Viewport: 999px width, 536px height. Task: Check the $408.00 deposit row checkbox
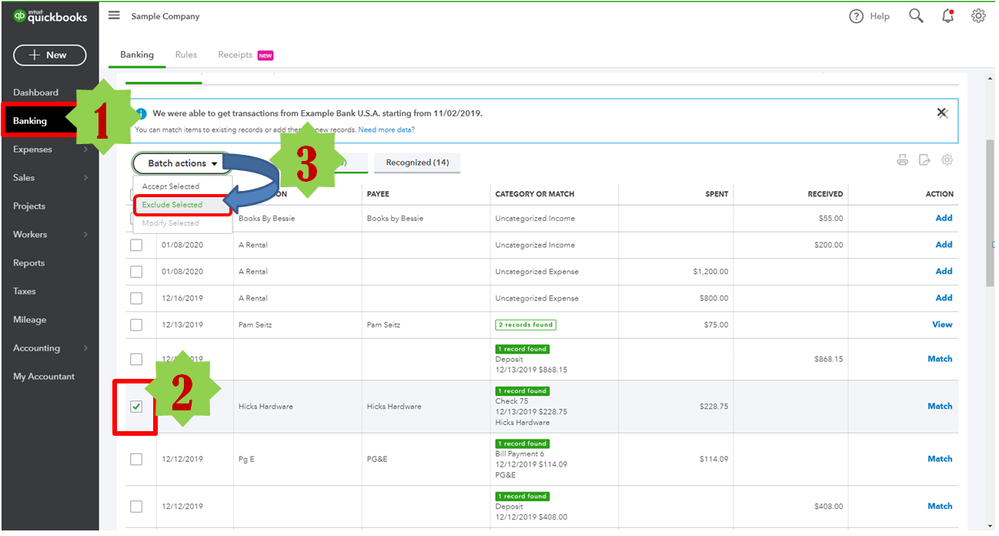(x=136, y=506)
